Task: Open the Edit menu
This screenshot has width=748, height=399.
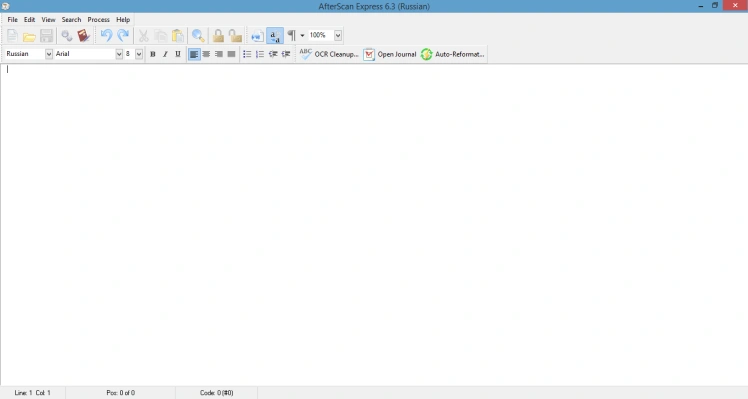Action: [30, 20]
